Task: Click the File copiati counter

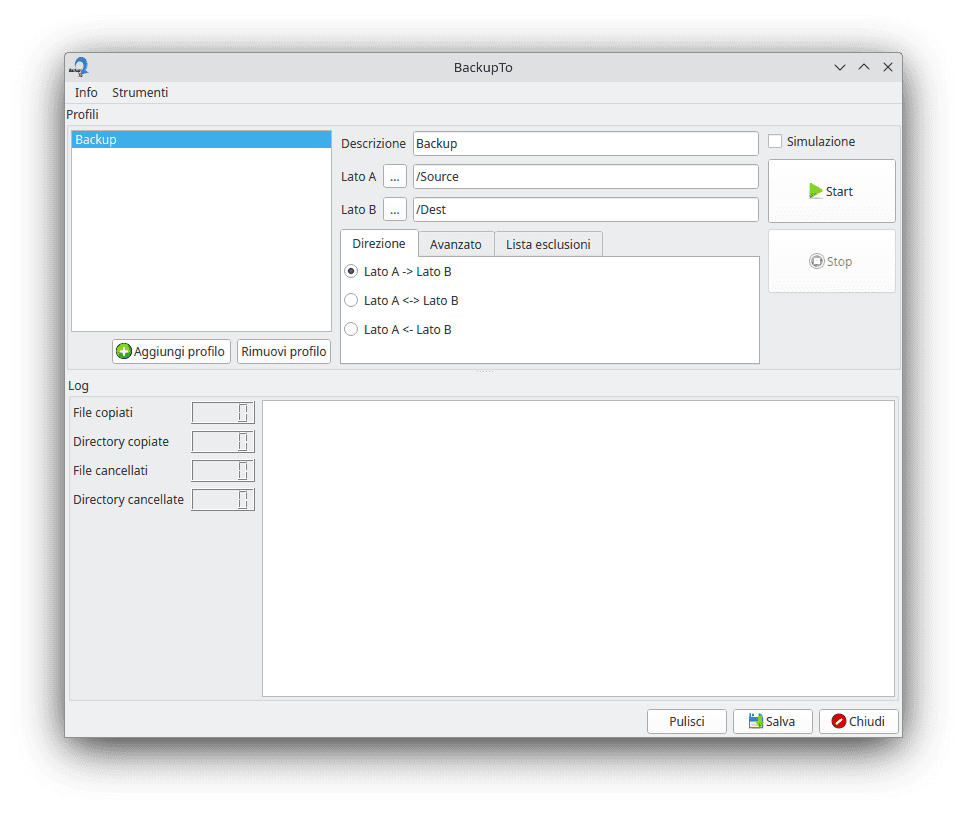Action: point(223,413)
